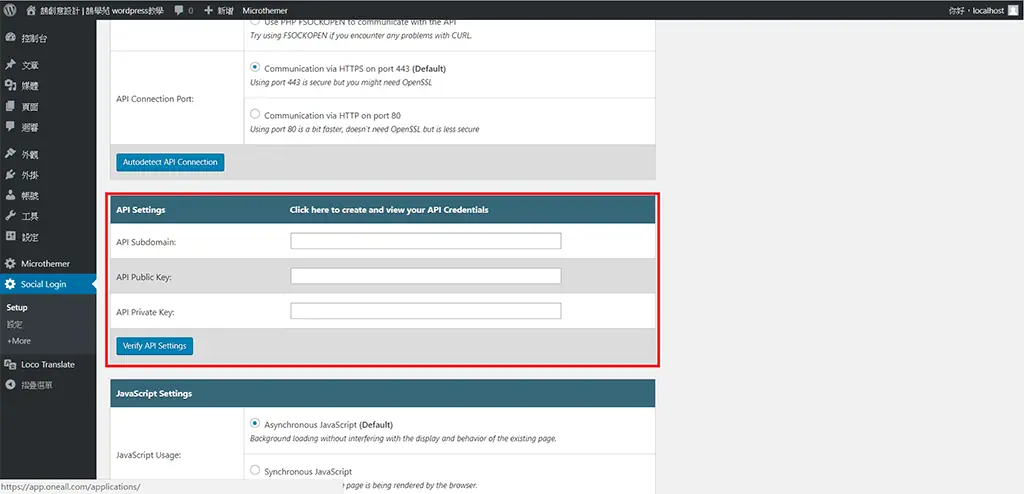Select Communication via HTTP on port 80
Image resolution: width=1024 pixels, height=494 pixels.
255,114
